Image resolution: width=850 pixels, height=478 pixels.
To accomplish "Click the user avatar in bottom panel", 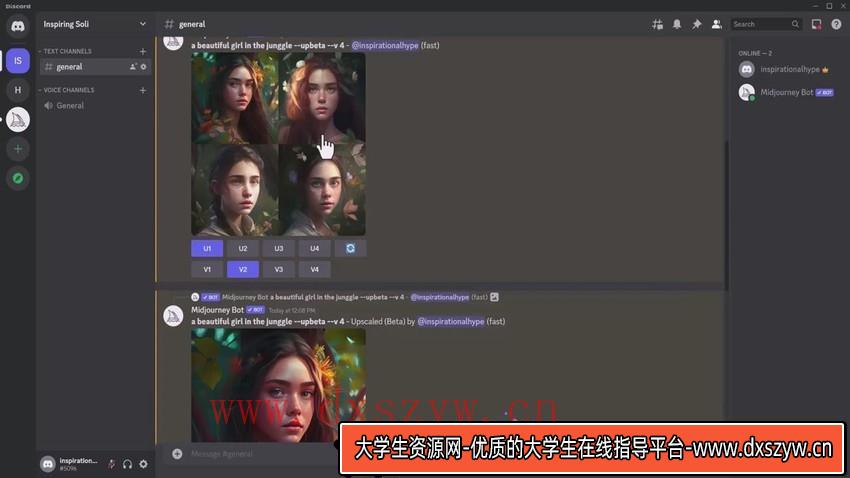I will (x=48, y=464).
